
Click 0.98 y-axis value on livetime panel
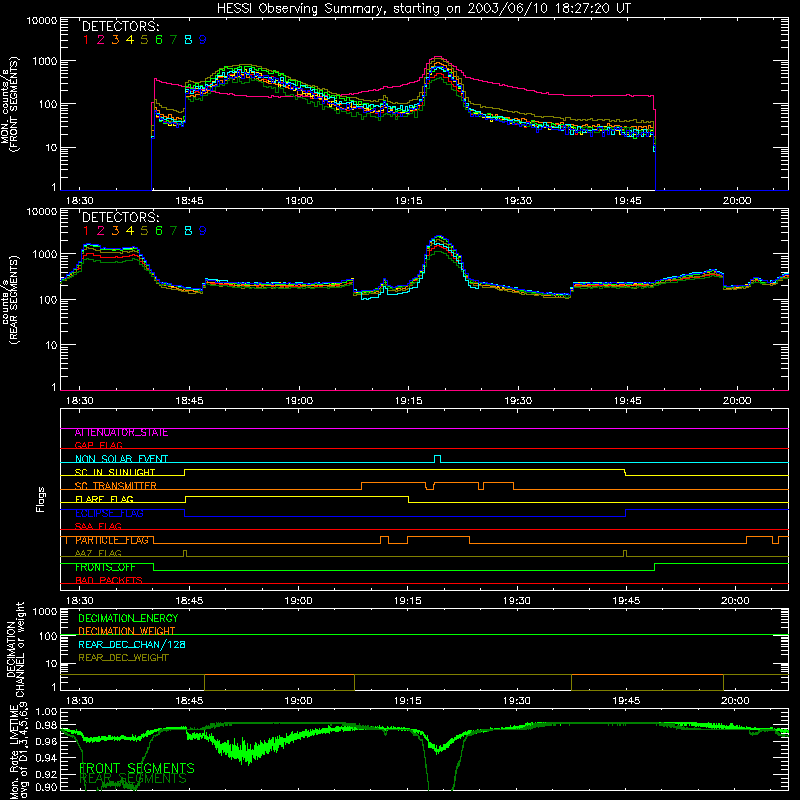click(46, 725)
